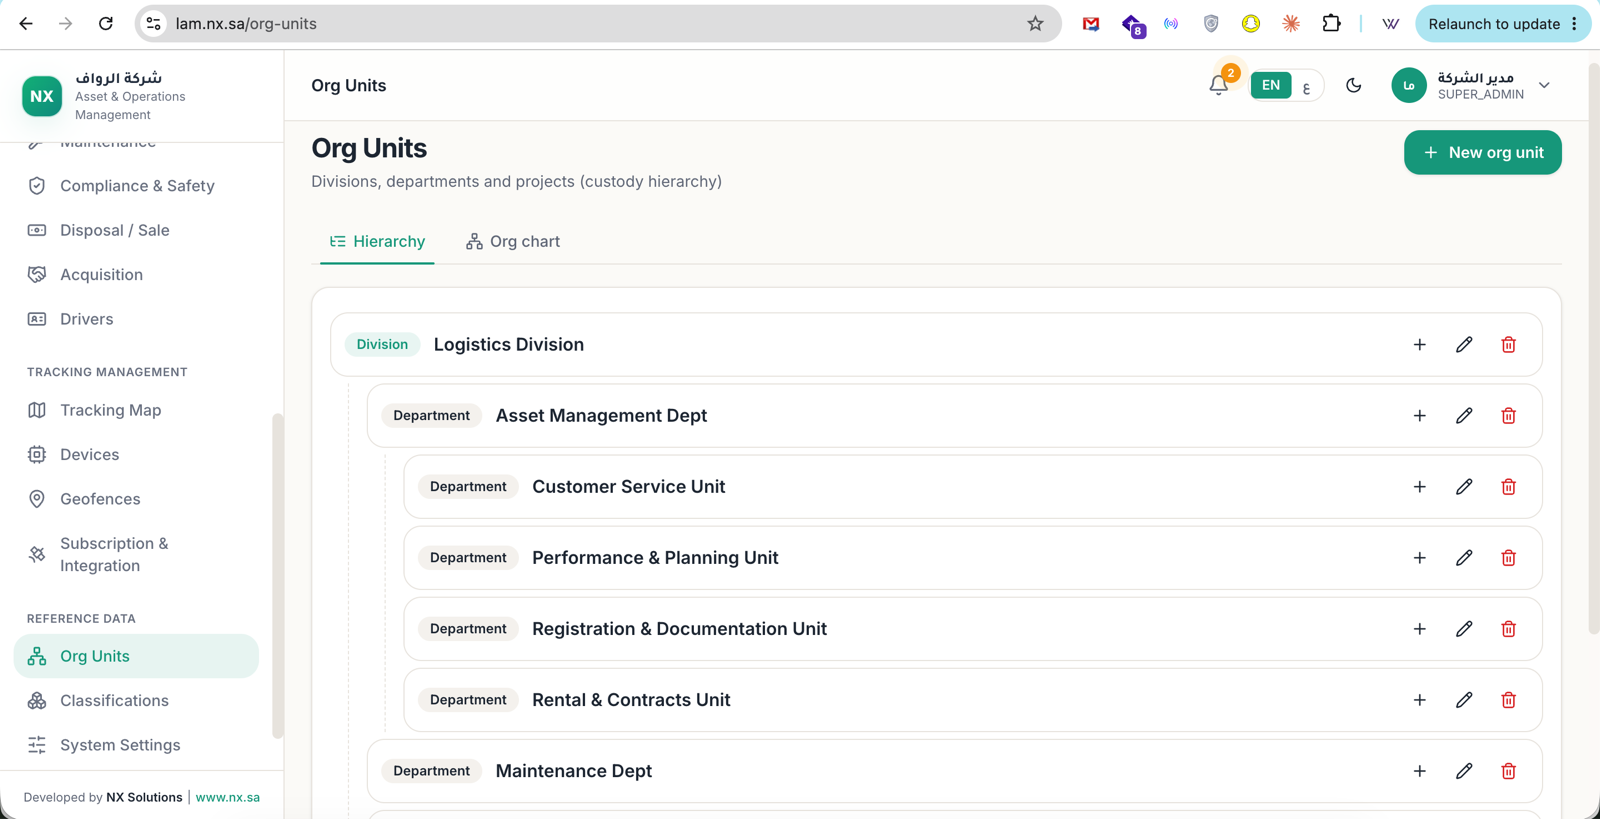Viewport: 1600px width, 819px height.
Task: Add child under Performance & Planning Unit
Action: pos(1419,558)
